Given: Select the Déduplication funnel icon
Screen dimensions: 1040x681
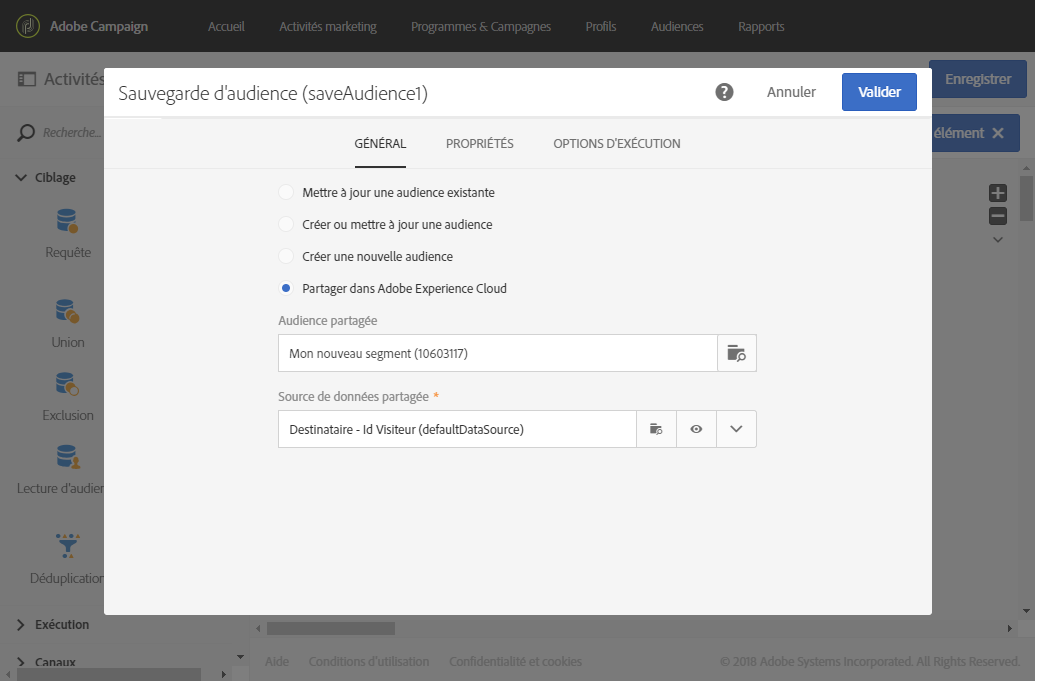Looking at the screenshot, I should tap(68, 546).
